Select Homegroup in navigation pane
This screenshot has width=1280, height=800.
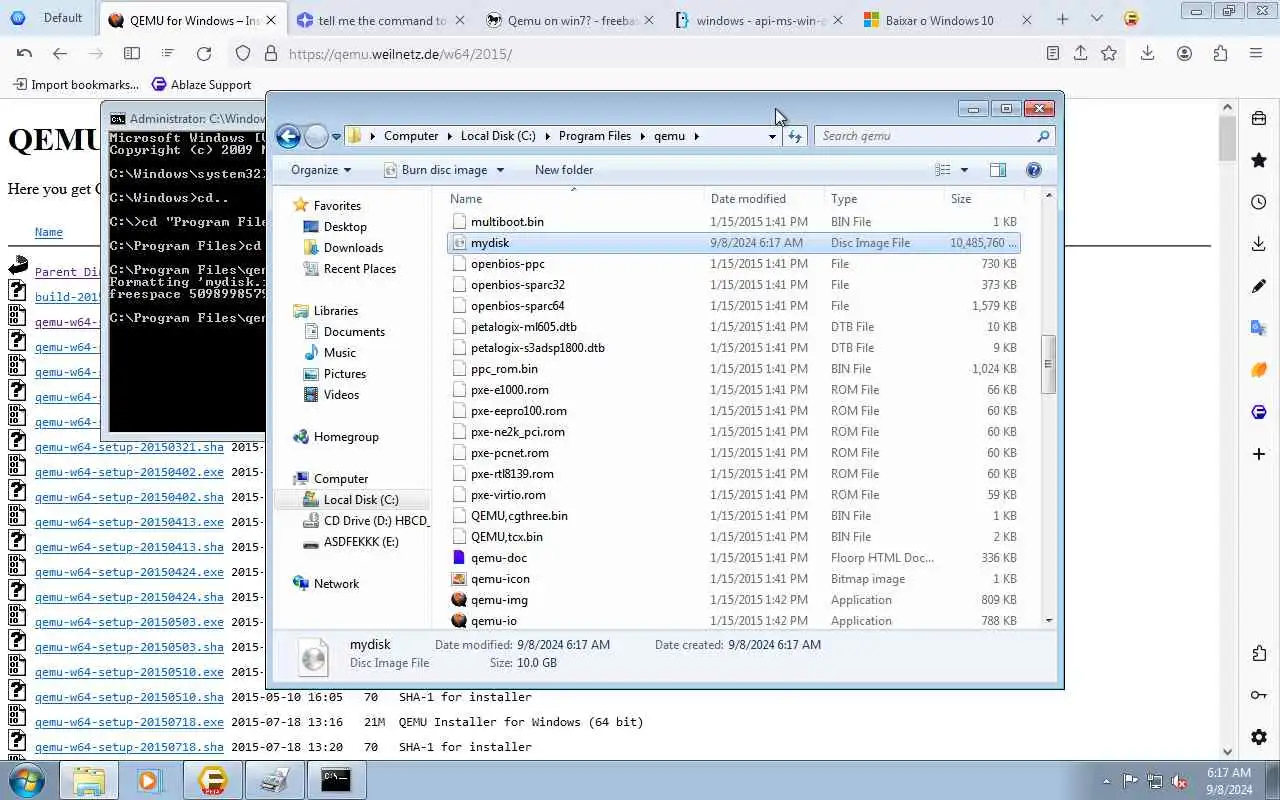[346, 437]
